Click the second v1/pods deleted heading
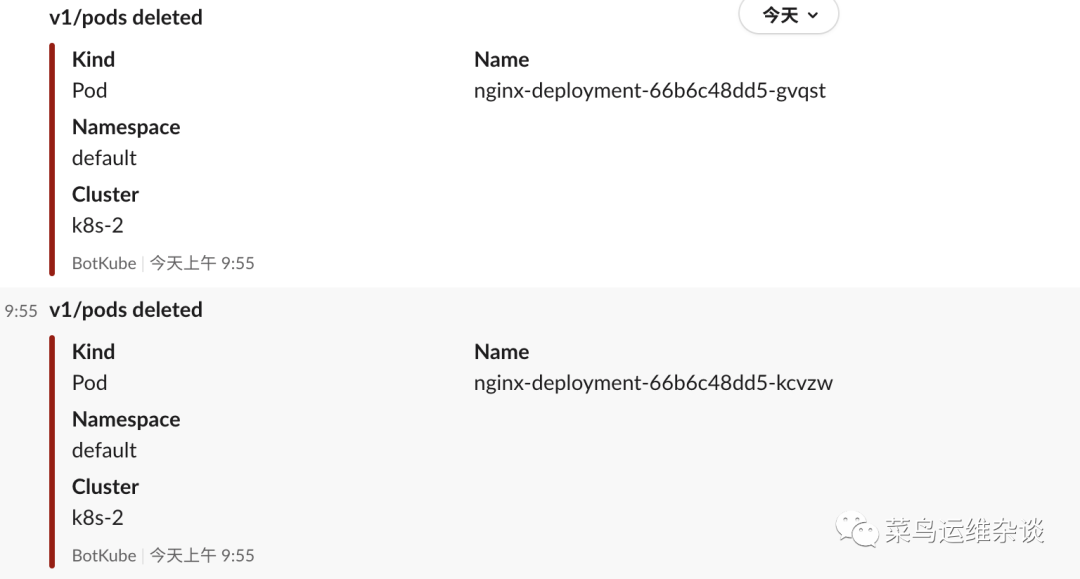The width and height of the screenshot is (1080, 579). 126,310
